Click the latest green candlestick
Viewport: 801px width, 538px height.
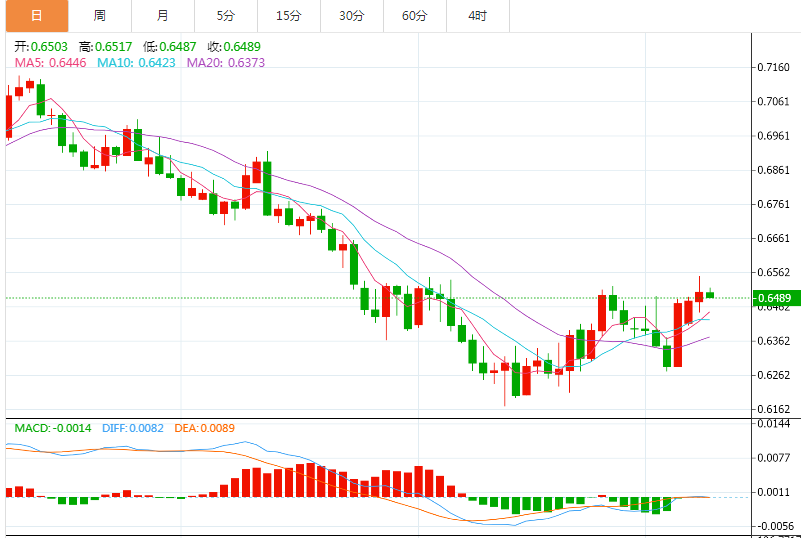[x=710, y=295]
